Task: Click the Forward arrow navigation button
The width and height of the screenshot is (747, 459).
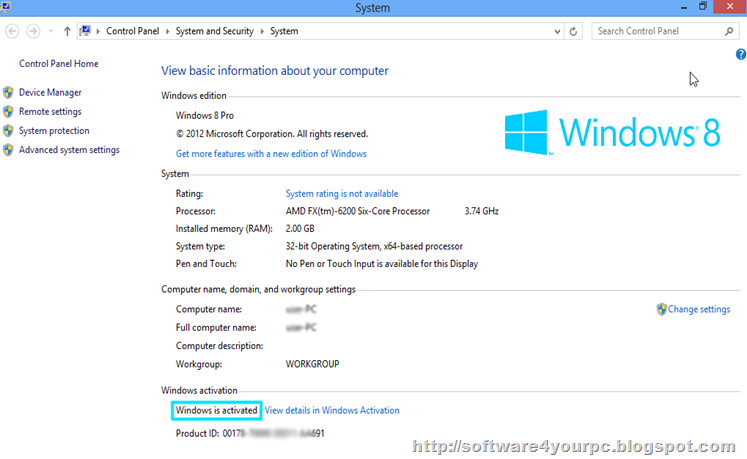Action: [x=33, y=31]
